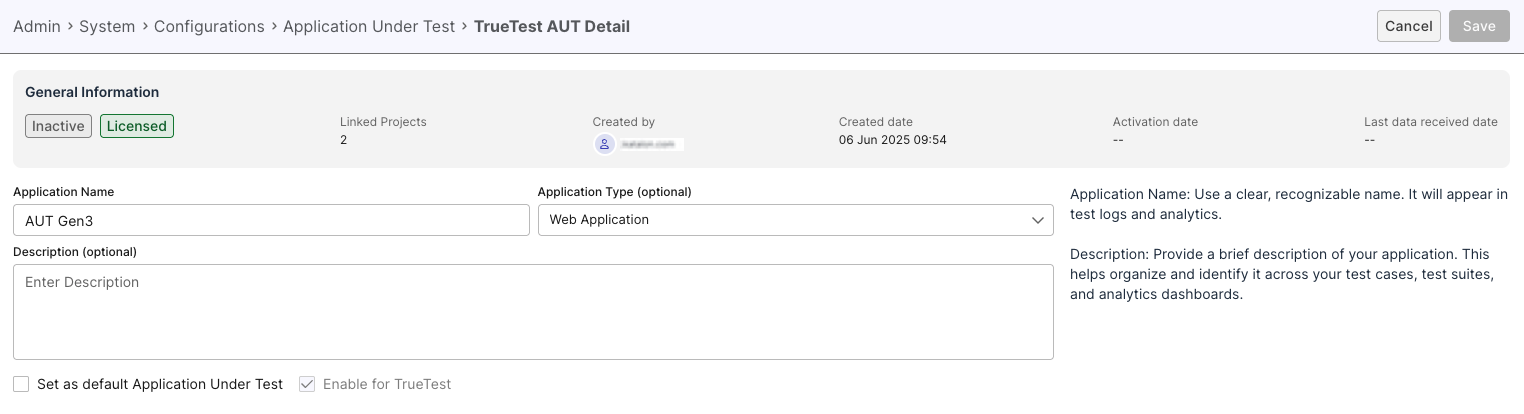This screenshot has width=1524, height=414.
Task: Click the Activation date label
Action: coord(1155,122)
